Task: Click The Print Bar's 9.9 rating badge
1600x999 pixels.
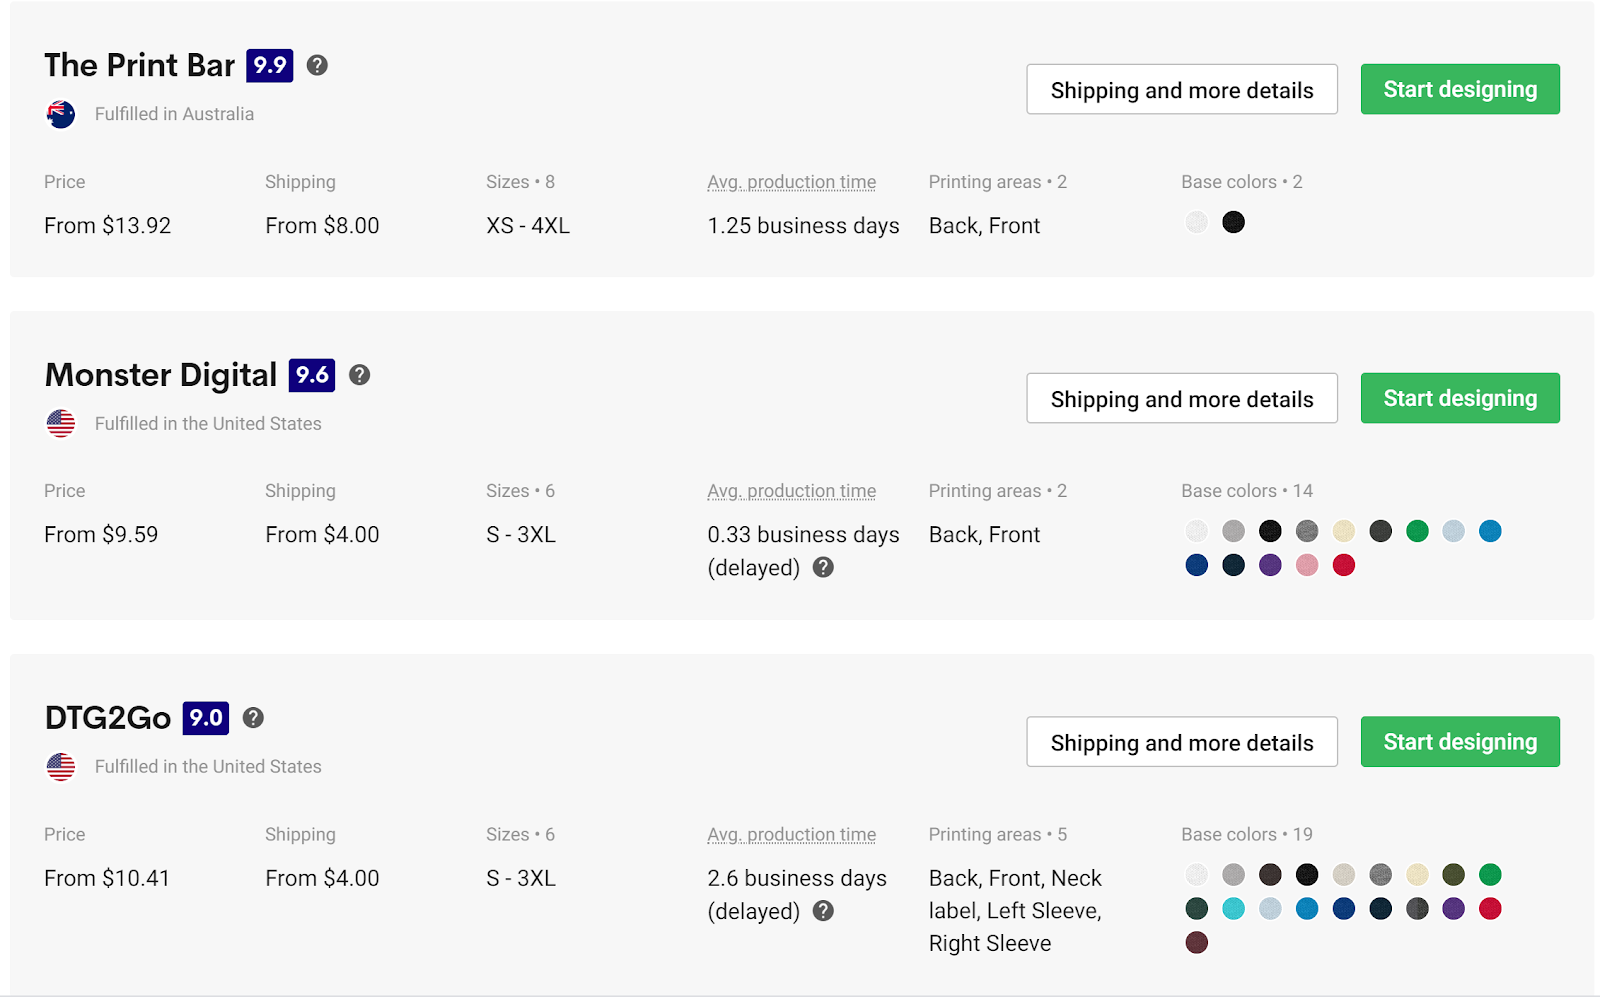Action: [x=270, y=66]
